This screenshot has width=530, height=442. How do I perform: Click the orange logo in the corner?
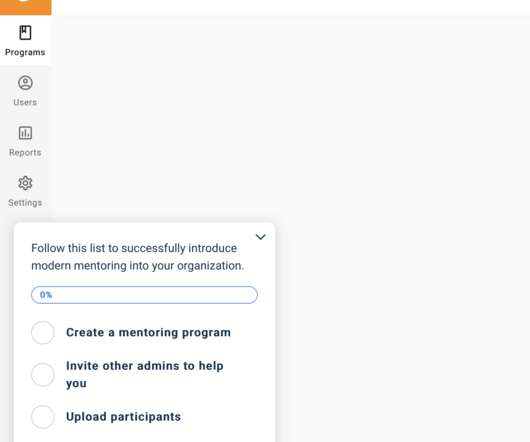tap(26, 7)
